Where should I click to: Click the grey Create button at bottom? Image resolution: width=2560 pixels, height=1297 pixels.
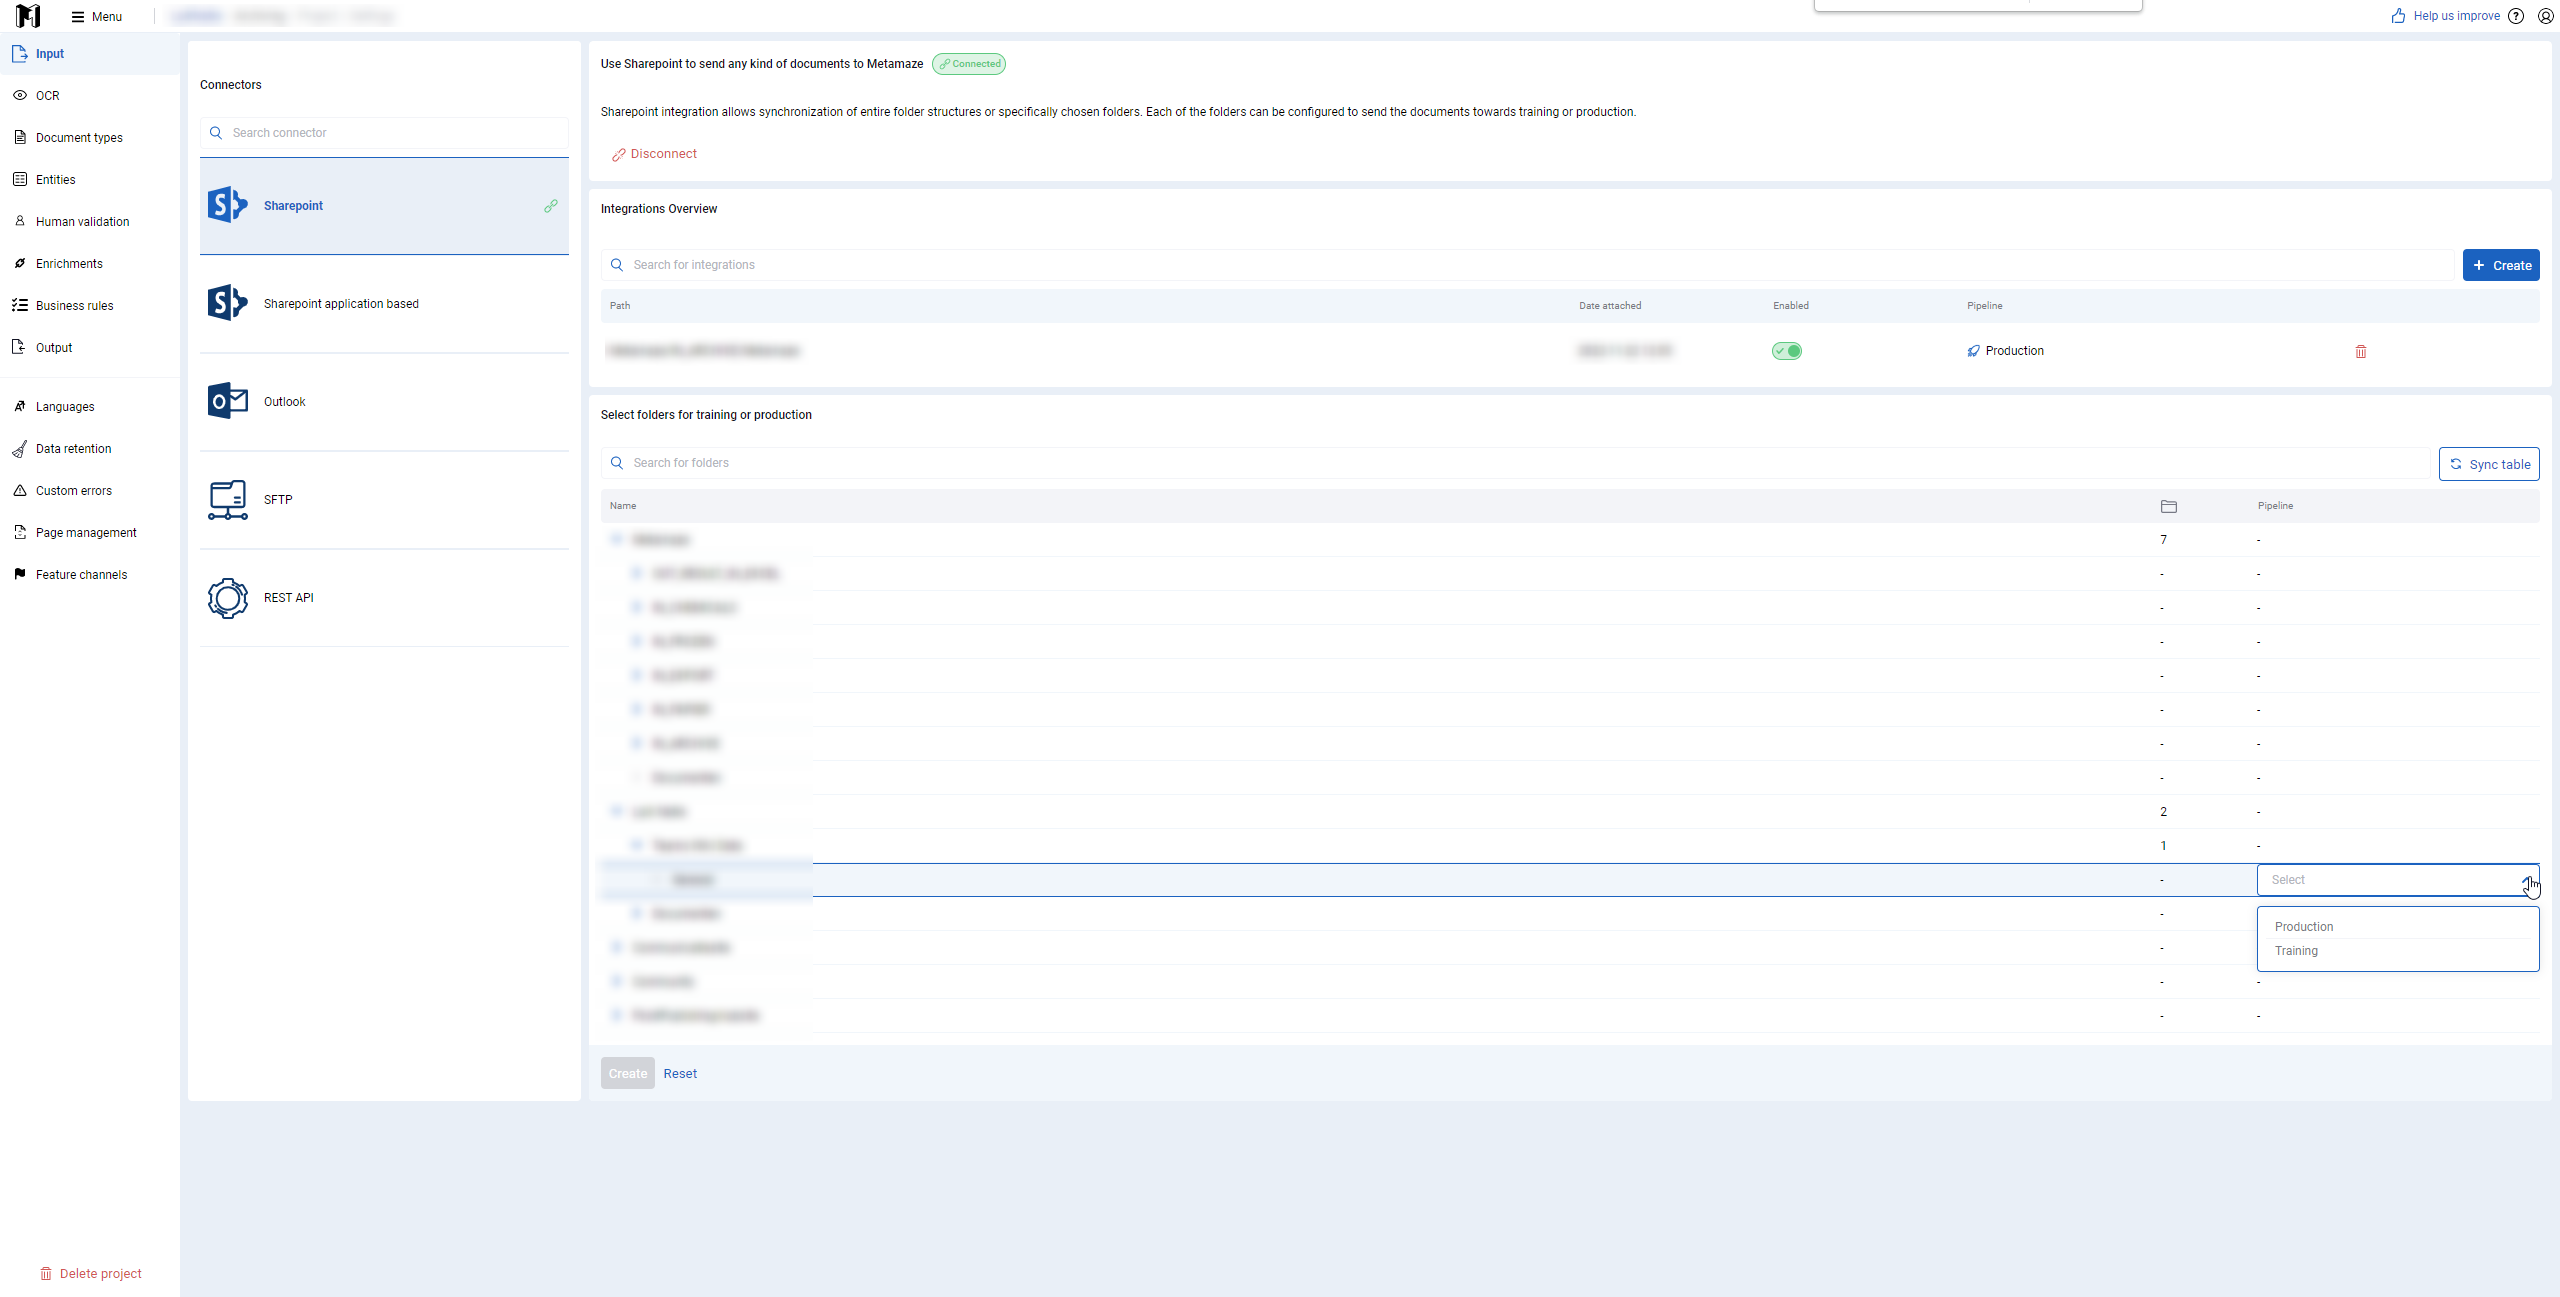click(x=628, y=1074)
